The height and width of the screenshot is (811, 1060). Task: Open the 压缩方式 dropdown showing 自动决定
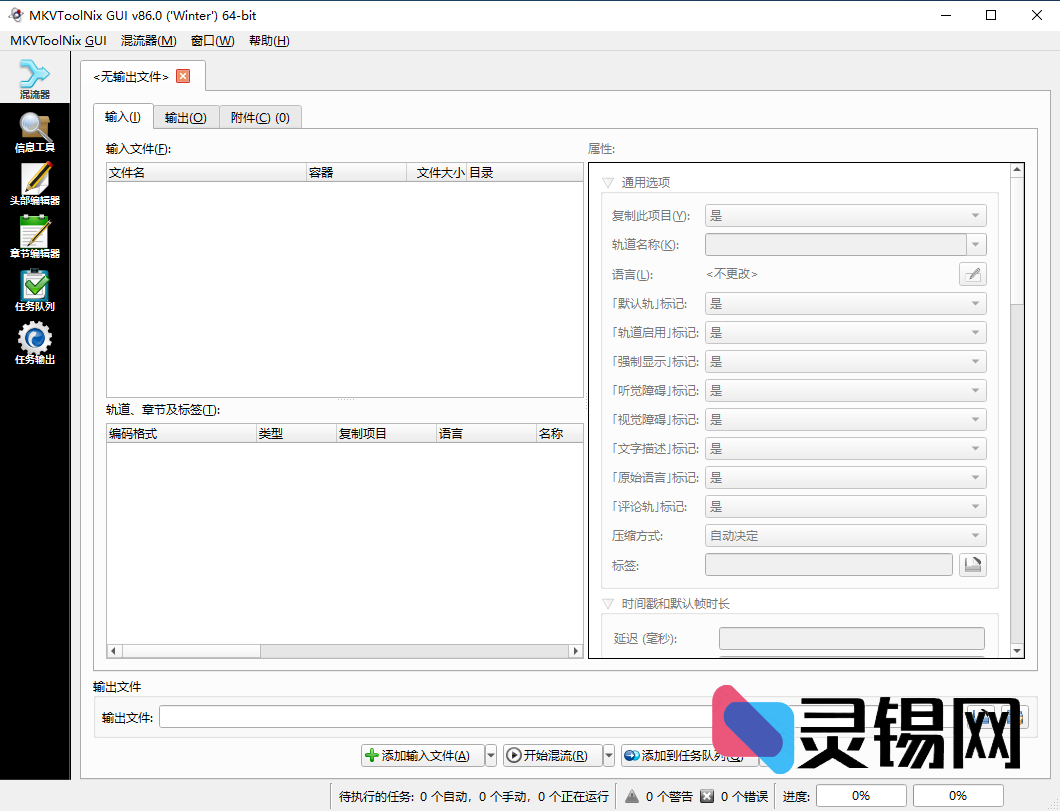[x=845, y=535]
